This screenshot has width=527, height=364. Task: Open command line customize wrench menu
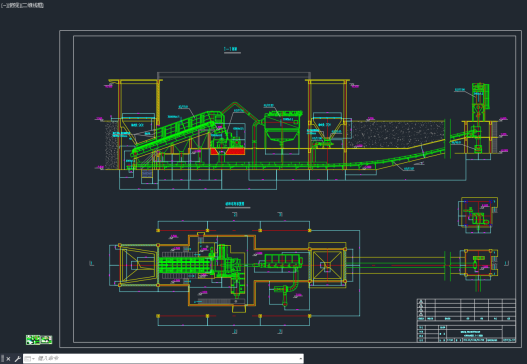[17, 359]
